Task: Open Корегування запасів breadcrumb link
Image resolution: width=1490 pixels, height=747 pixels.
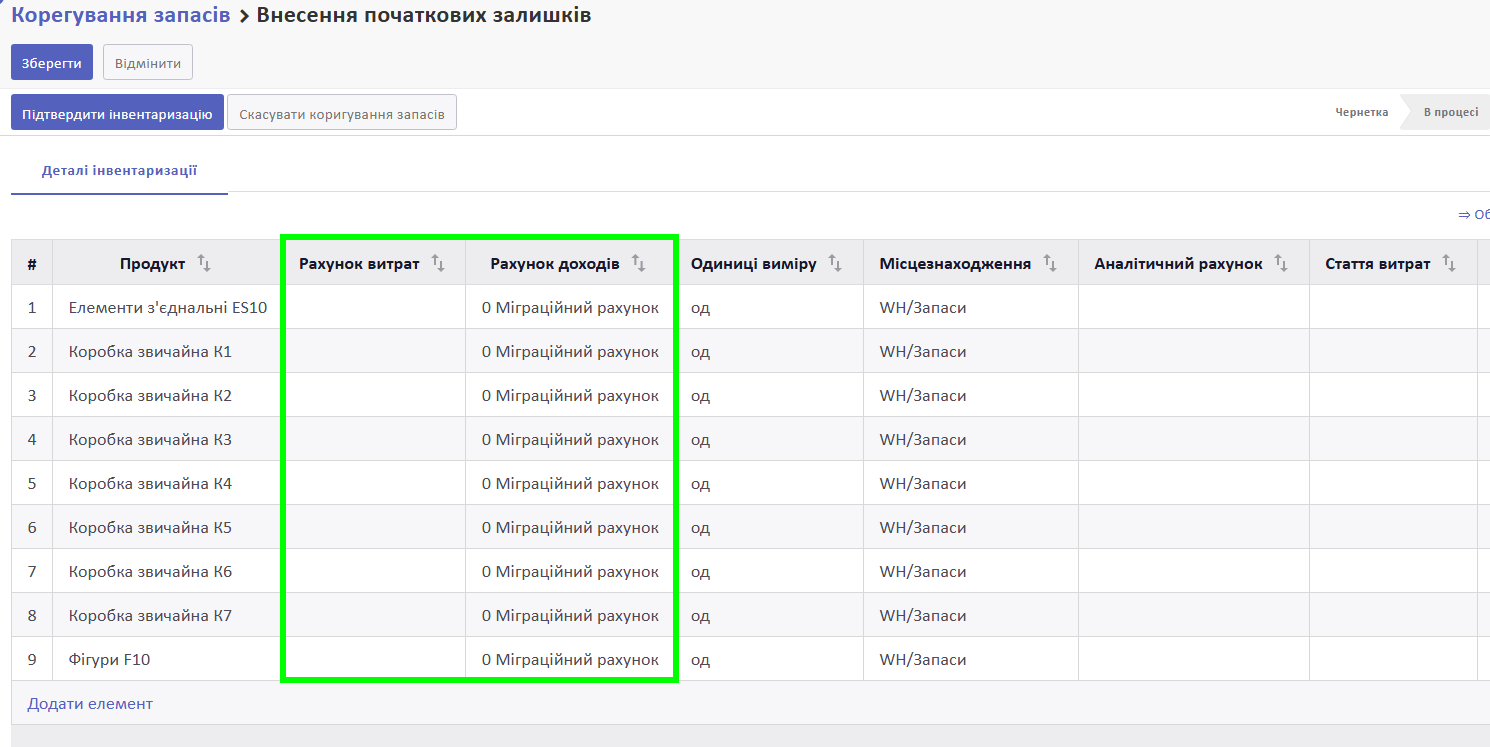Action: 121,15
